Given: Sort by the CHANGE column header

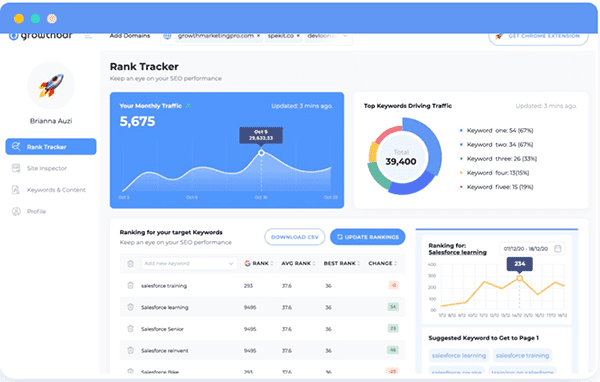Looking at the screenshot, I should click(x=383, y=263).
